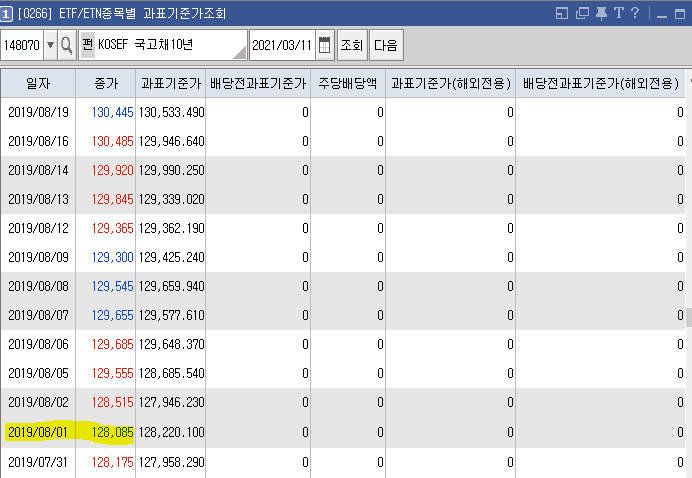Select the date cell 2019/08/13
The image size is (692, 478).
pos(38,199)
